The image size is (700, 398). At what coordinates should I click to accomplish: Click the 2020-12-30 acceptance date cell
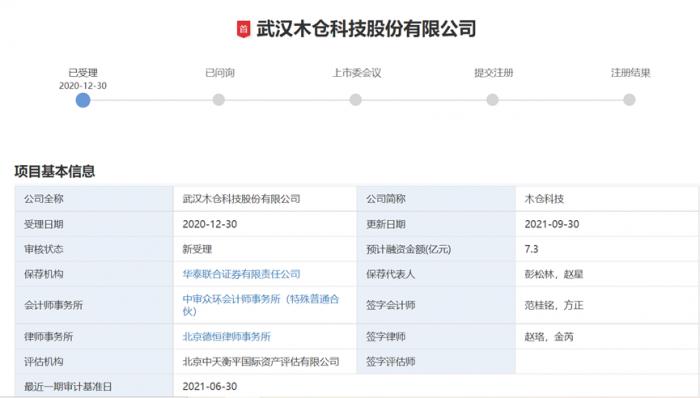[x=210, y=224]
